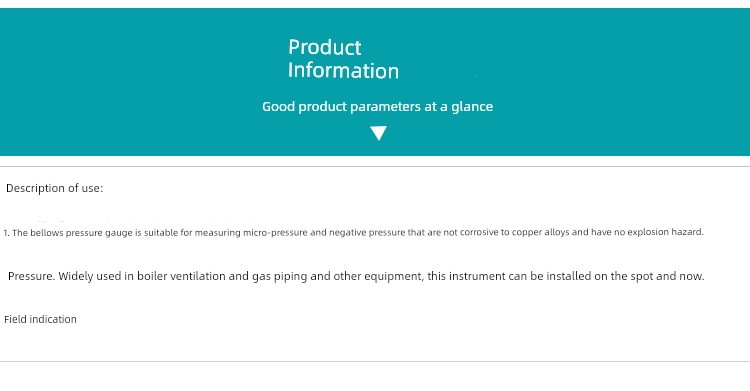This screenshot has width=750, height=391.
Task: Click the 'at a glance' words in the subtitle
Action: click(458, 106)
